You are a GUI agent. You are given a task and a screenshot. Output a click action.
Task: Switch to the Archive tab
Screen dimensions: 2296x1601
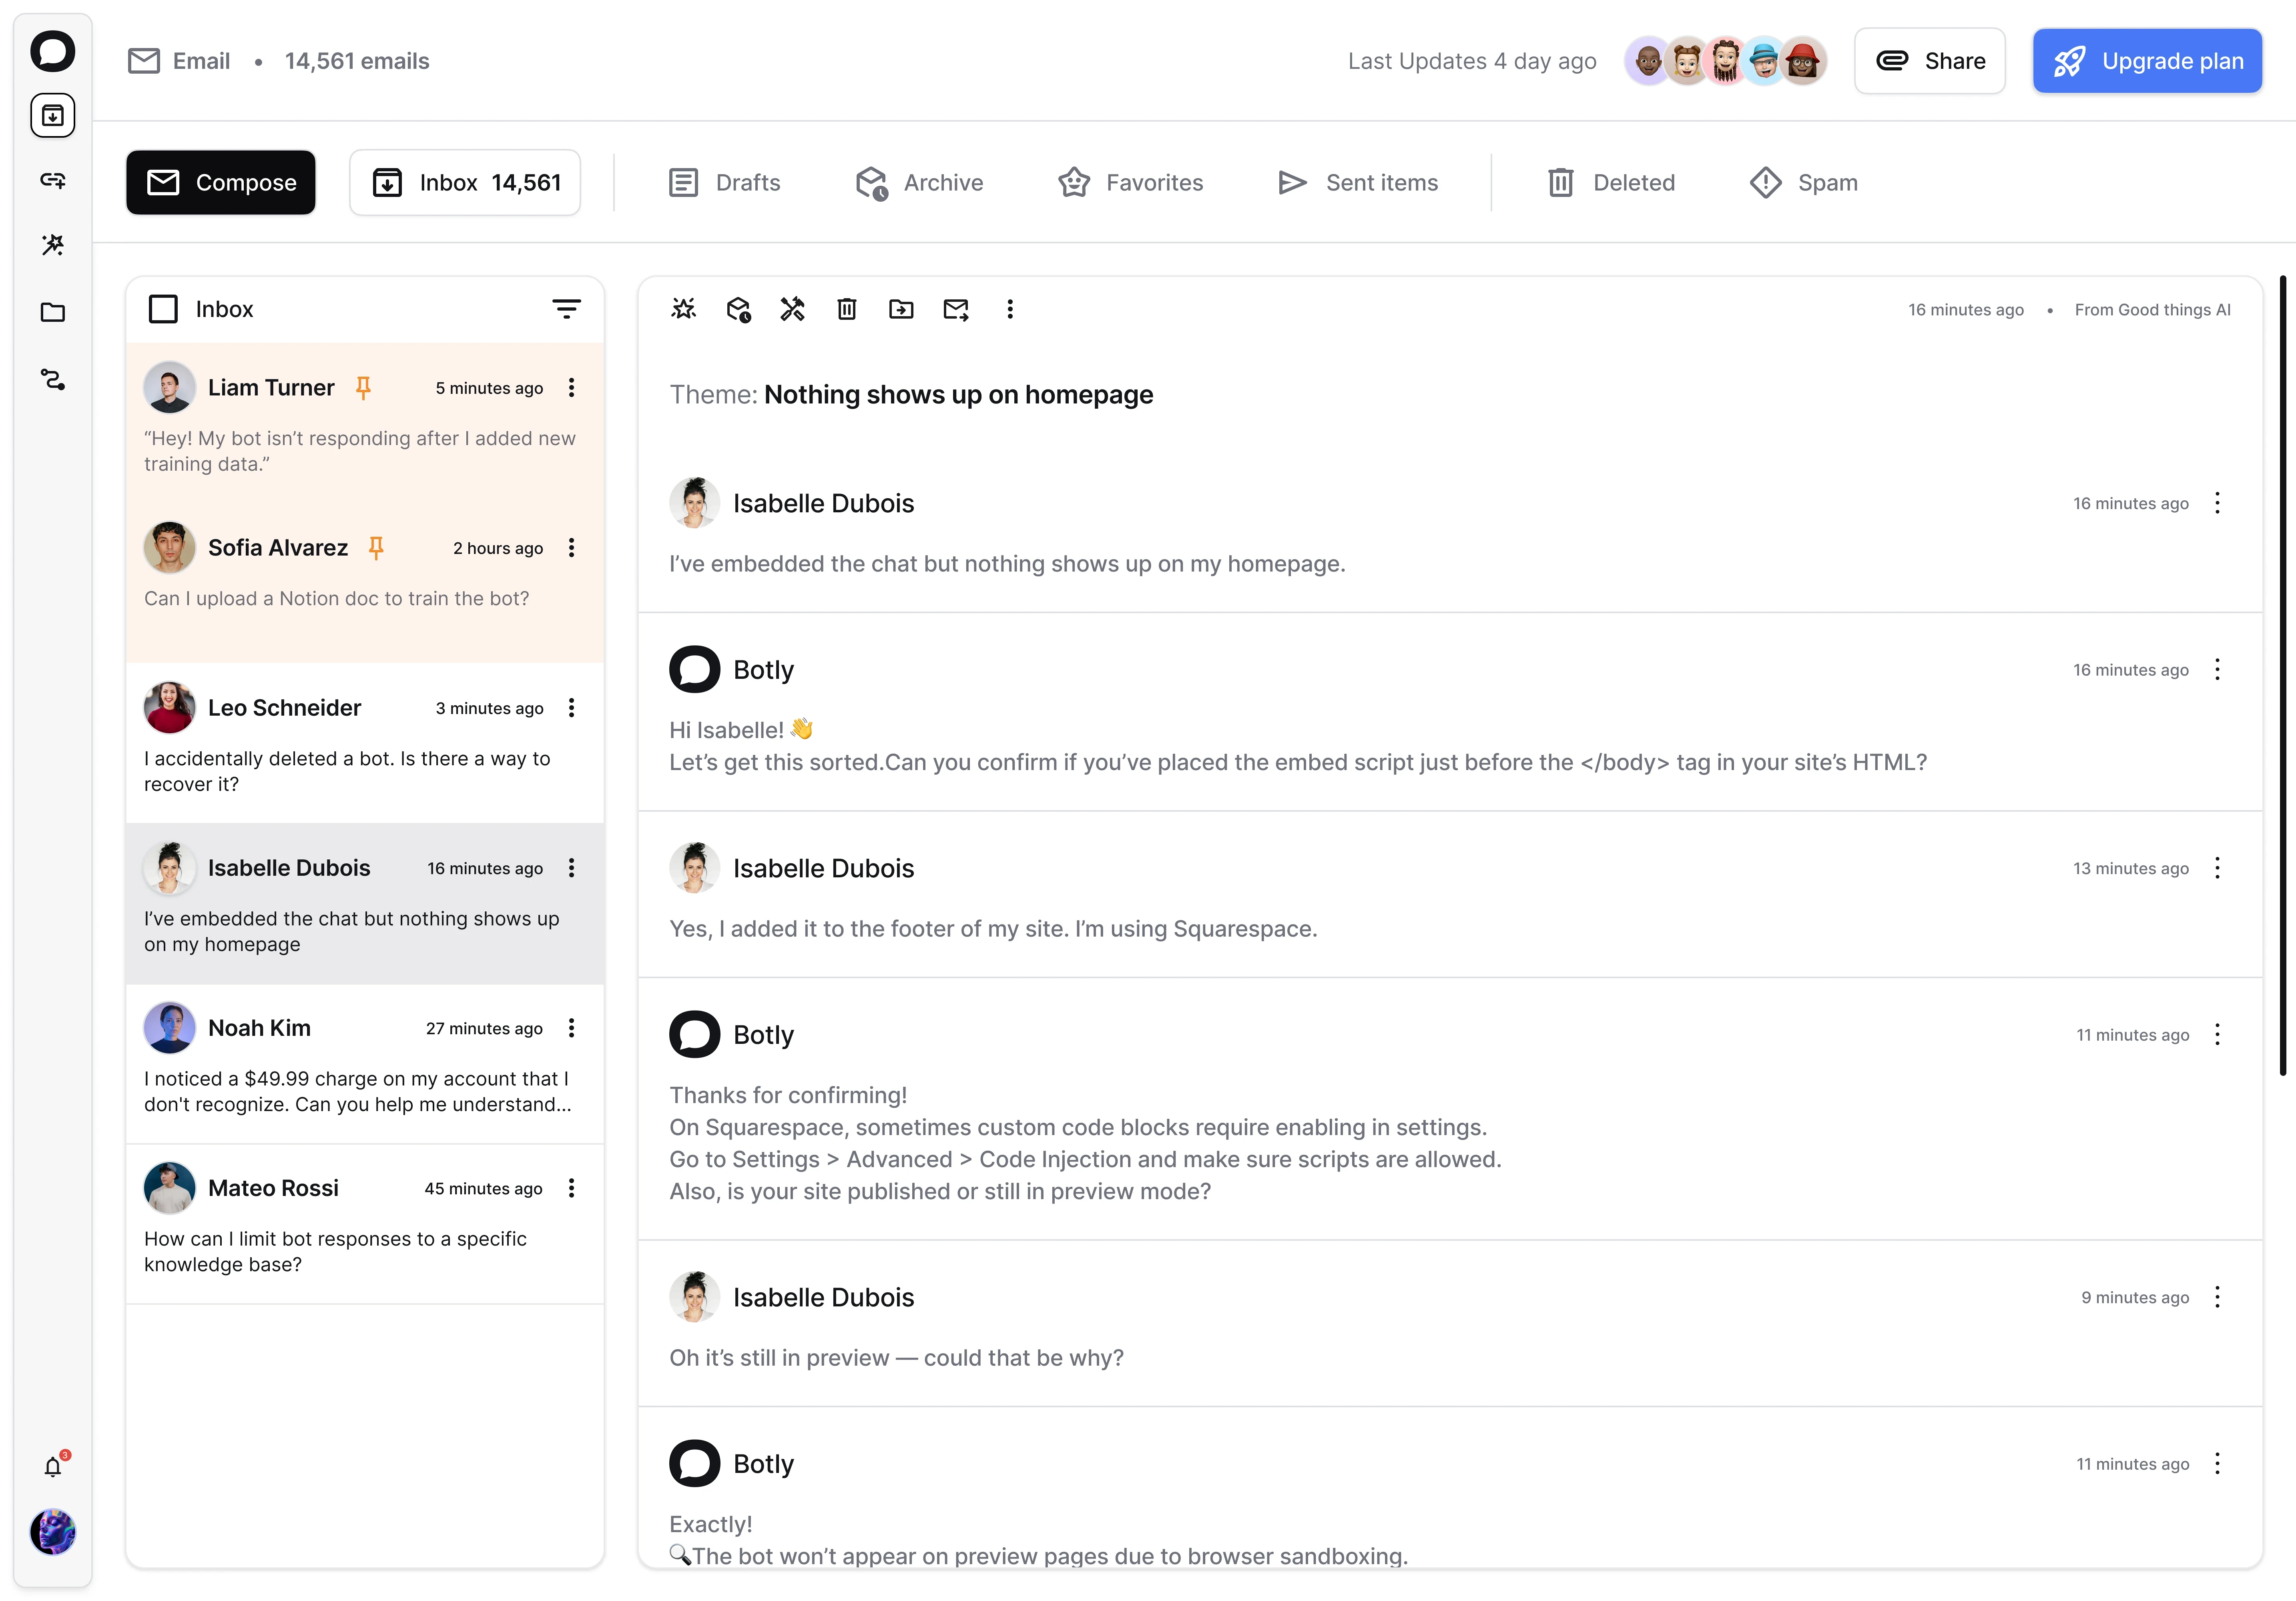[919, 182]
